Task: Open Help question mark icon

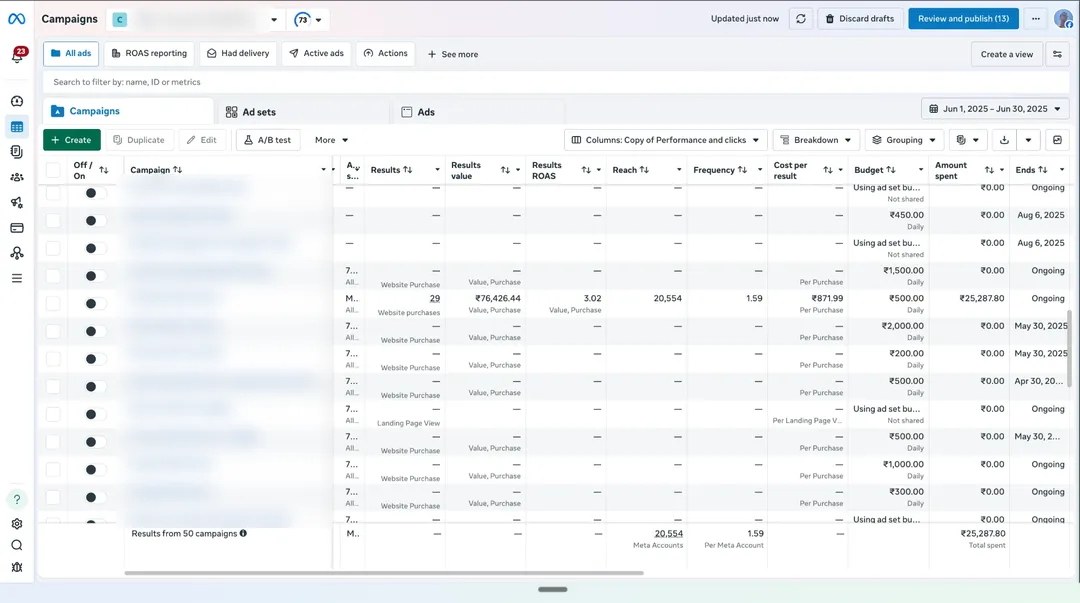Action: 17,499
